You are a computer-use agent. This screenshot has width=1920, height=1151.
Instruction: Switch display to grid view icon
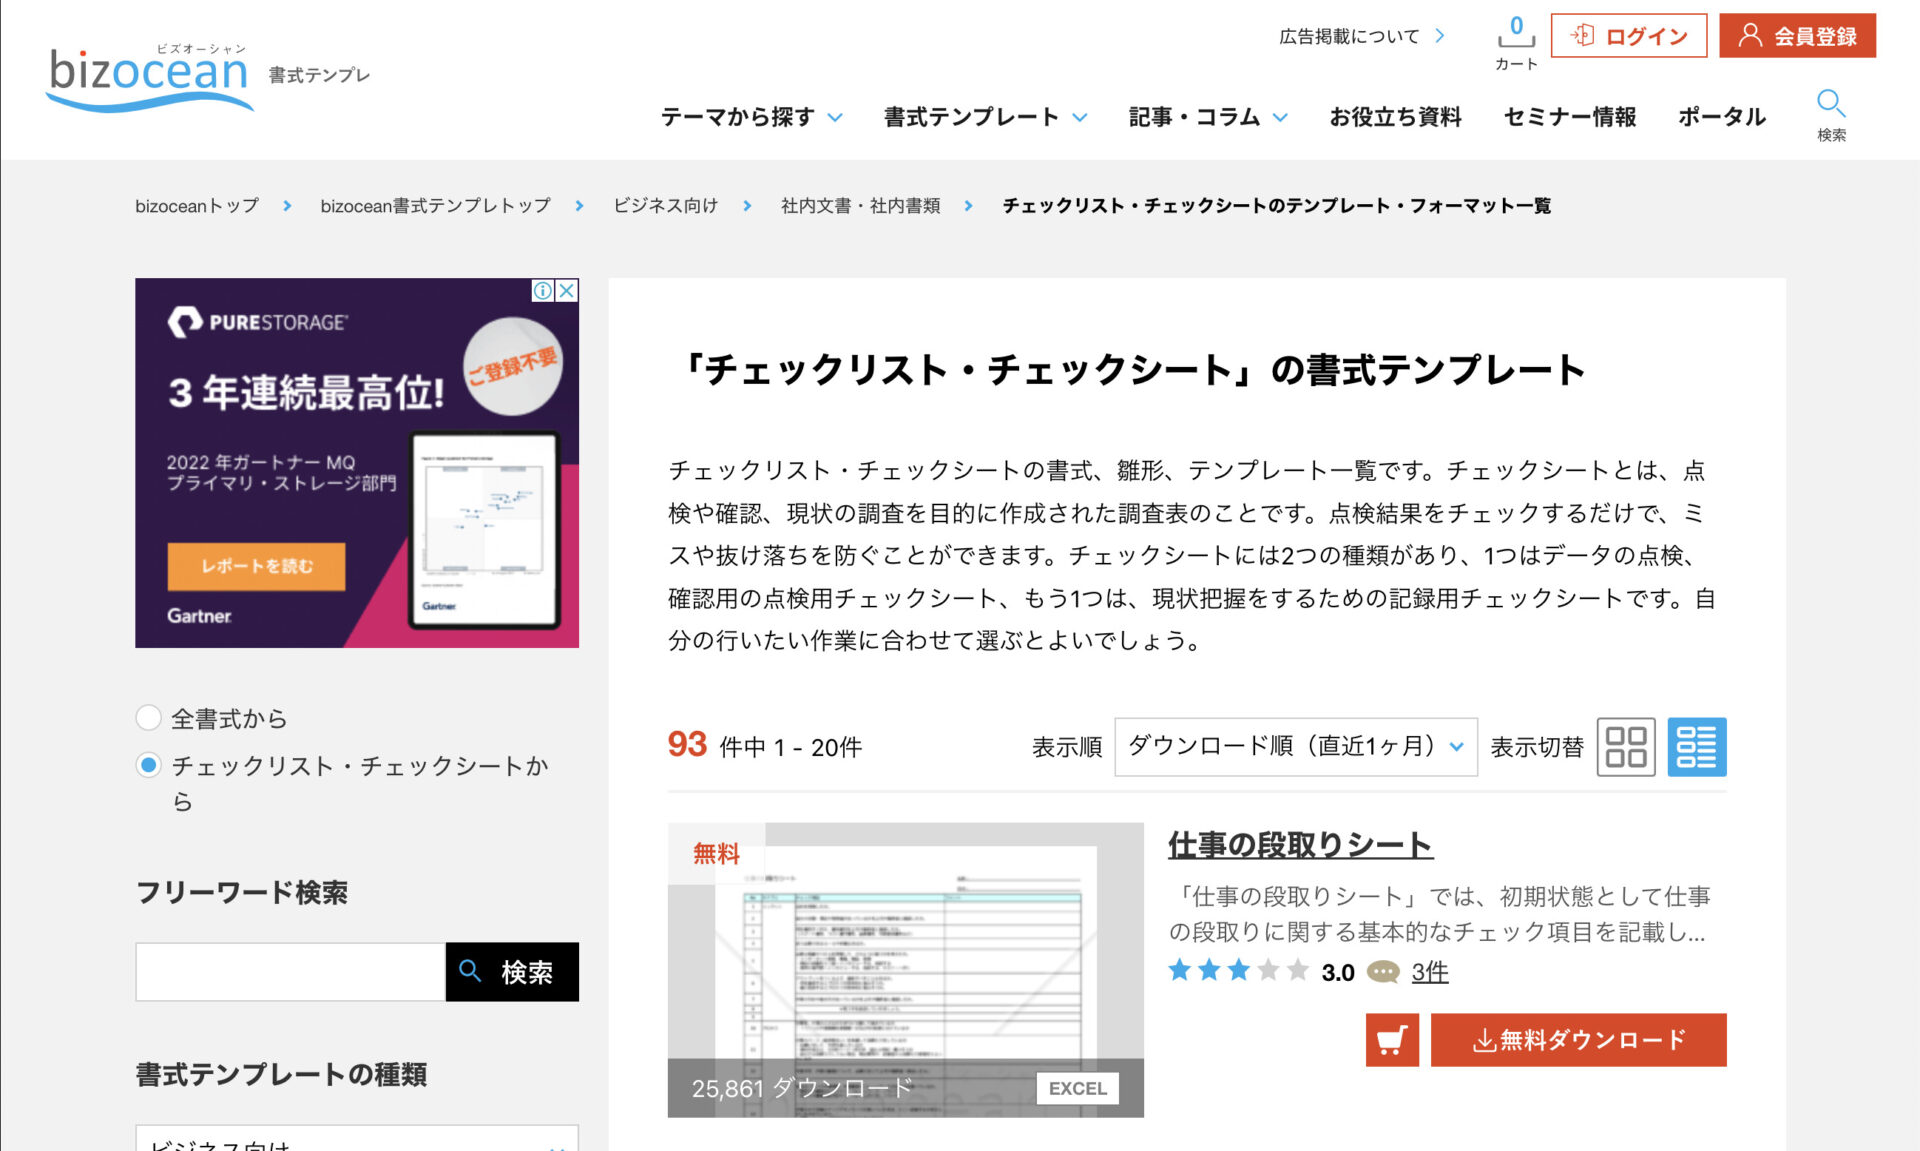coord(1625,747)
